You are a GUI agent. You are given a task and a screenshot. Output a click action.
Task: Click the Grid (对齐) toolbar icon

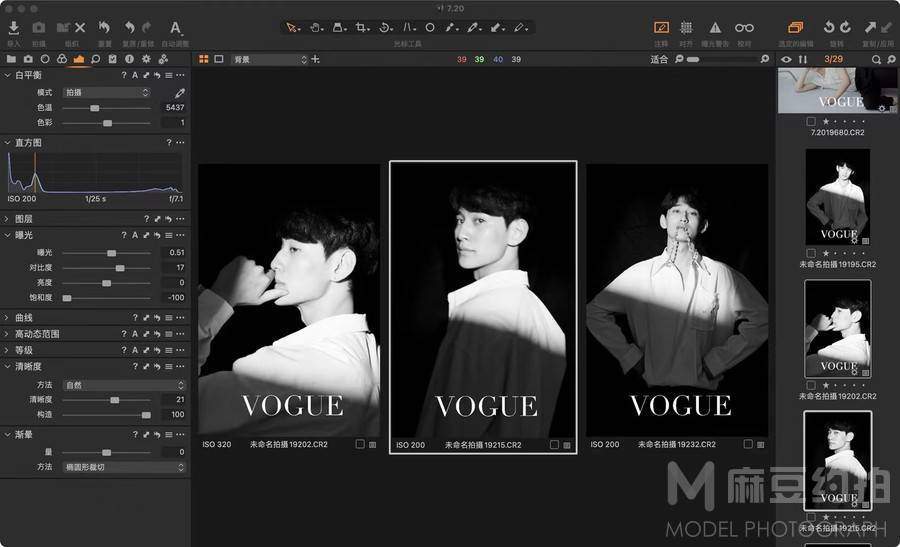coord(686,28)
